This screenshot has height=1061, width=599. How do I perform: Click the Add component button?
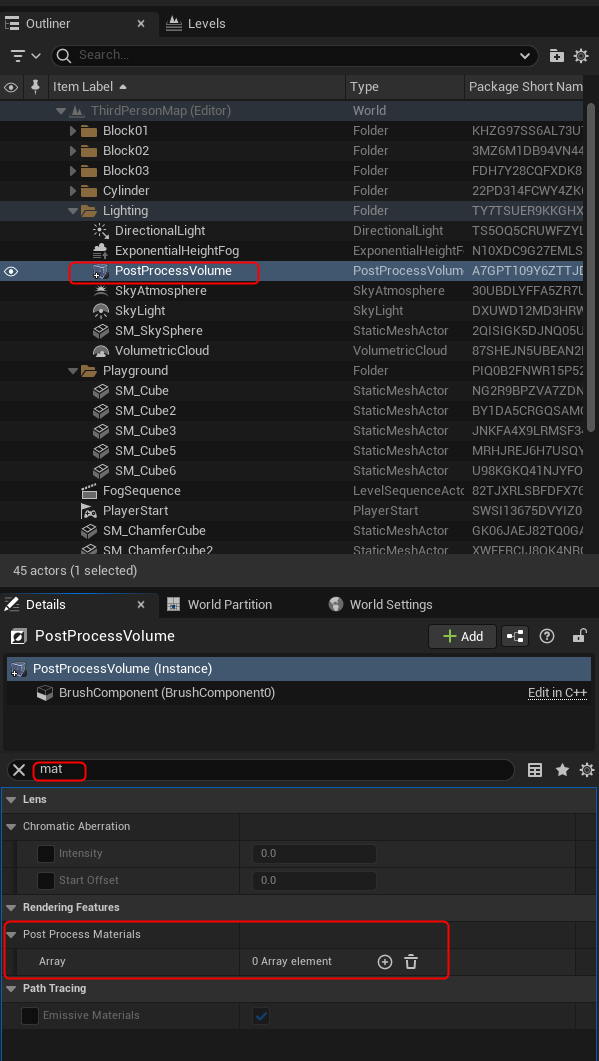point(463,636)
